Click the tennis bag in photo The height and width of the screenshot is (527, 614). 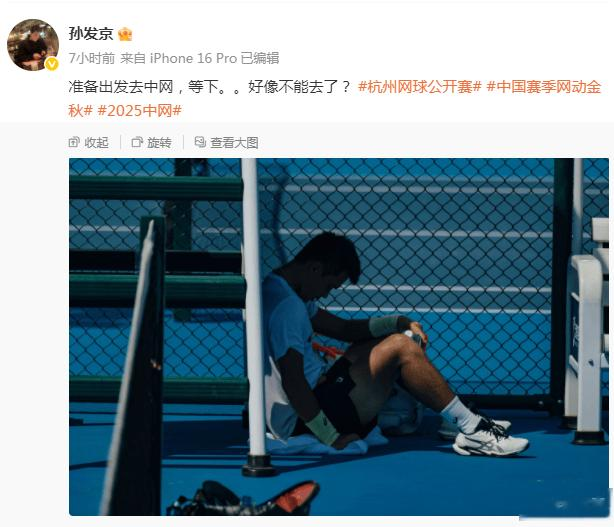click(x=244, y=498)
